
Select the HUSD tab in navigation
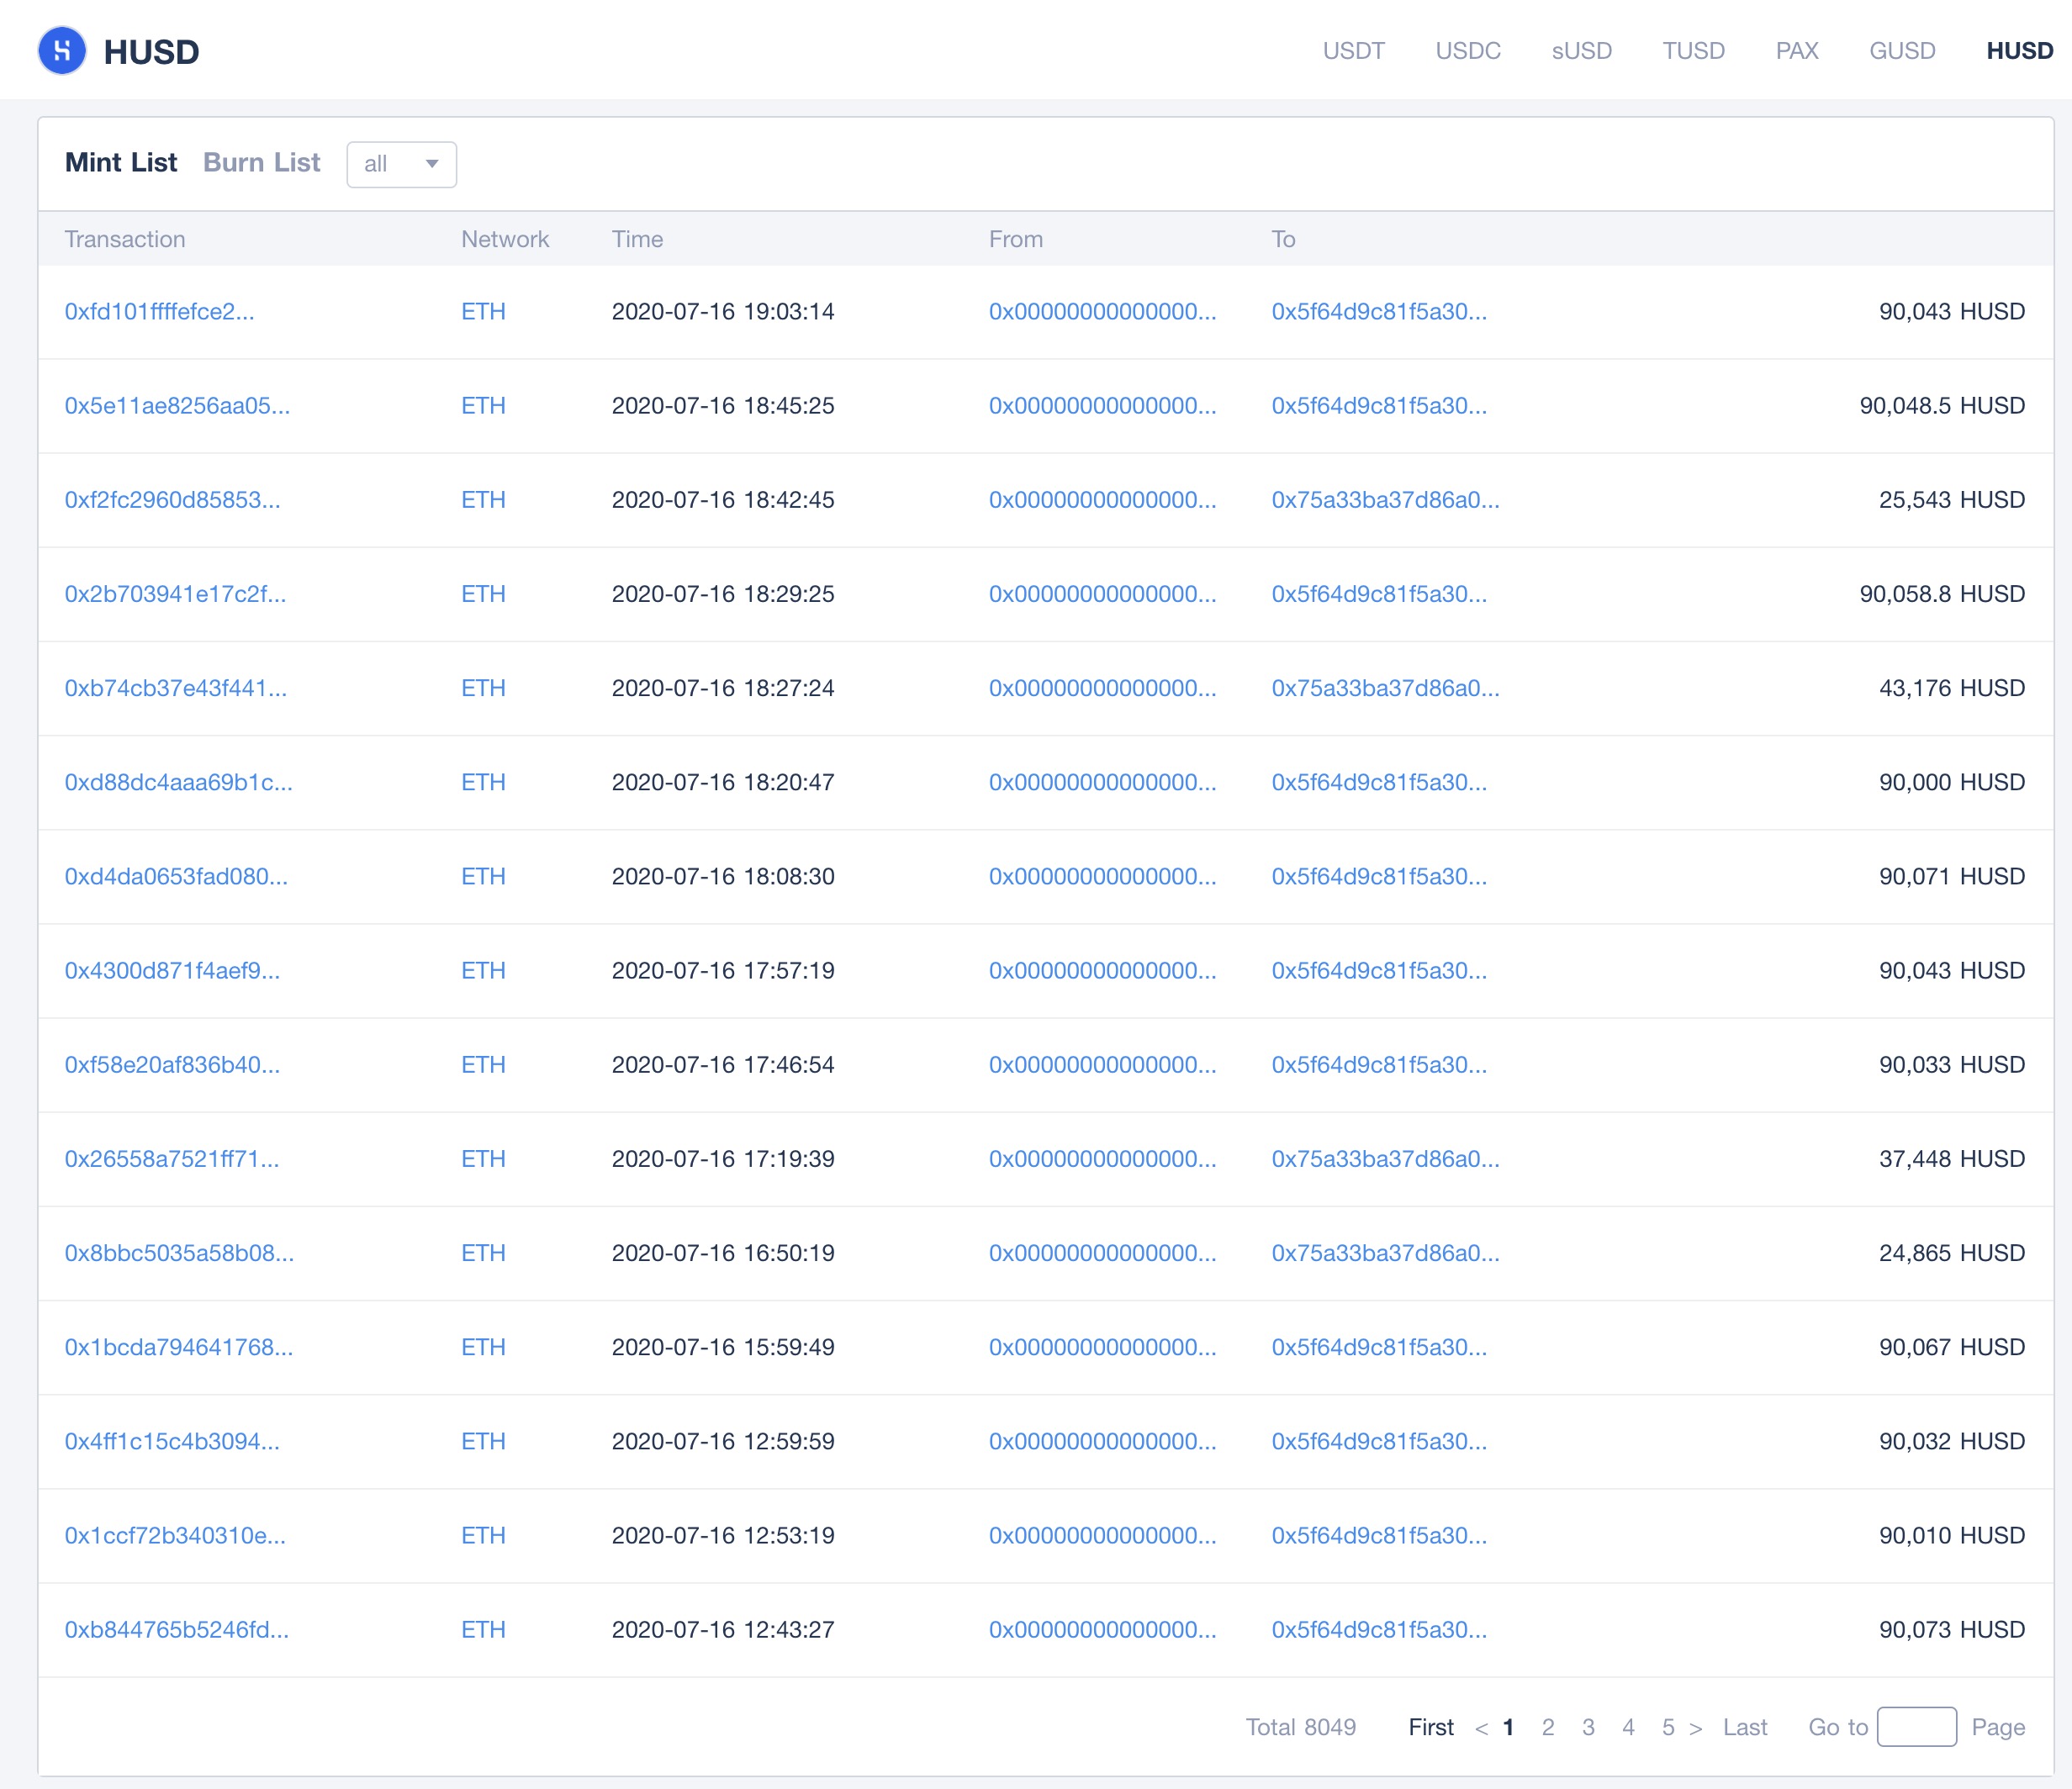click(x=2019, y=51)
